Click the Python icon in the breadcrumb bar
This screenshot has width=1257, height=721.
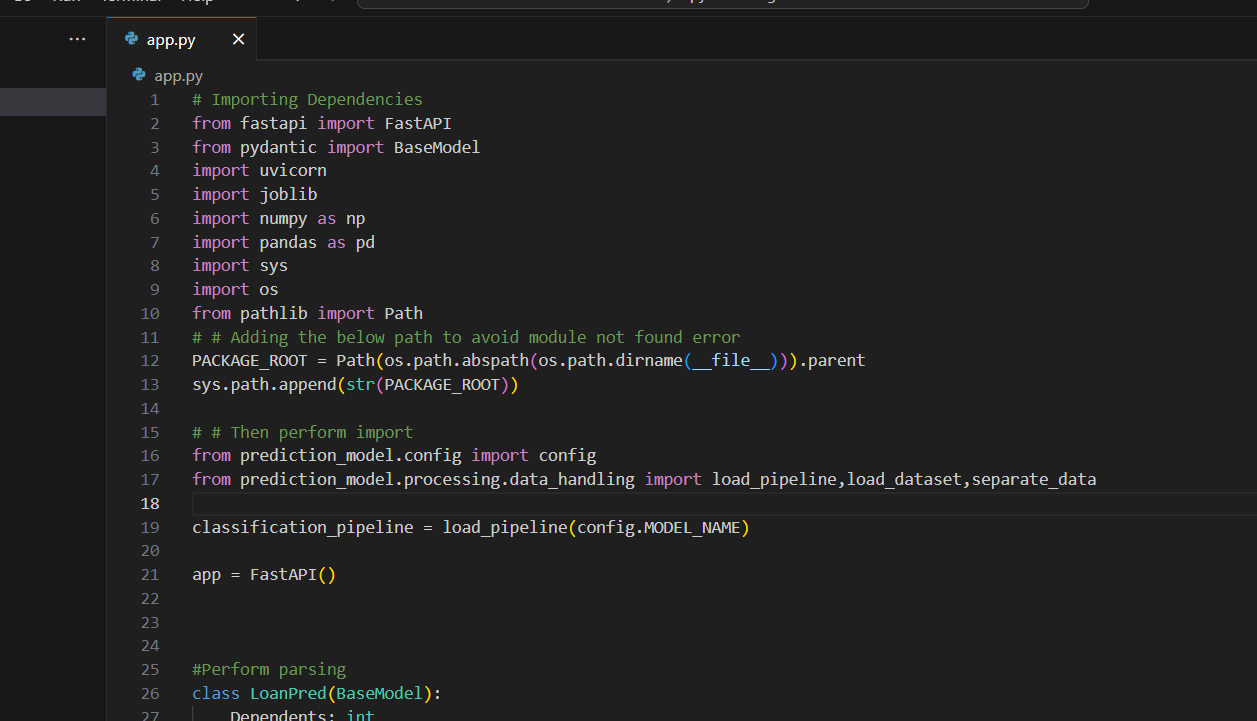coord(139,75)
